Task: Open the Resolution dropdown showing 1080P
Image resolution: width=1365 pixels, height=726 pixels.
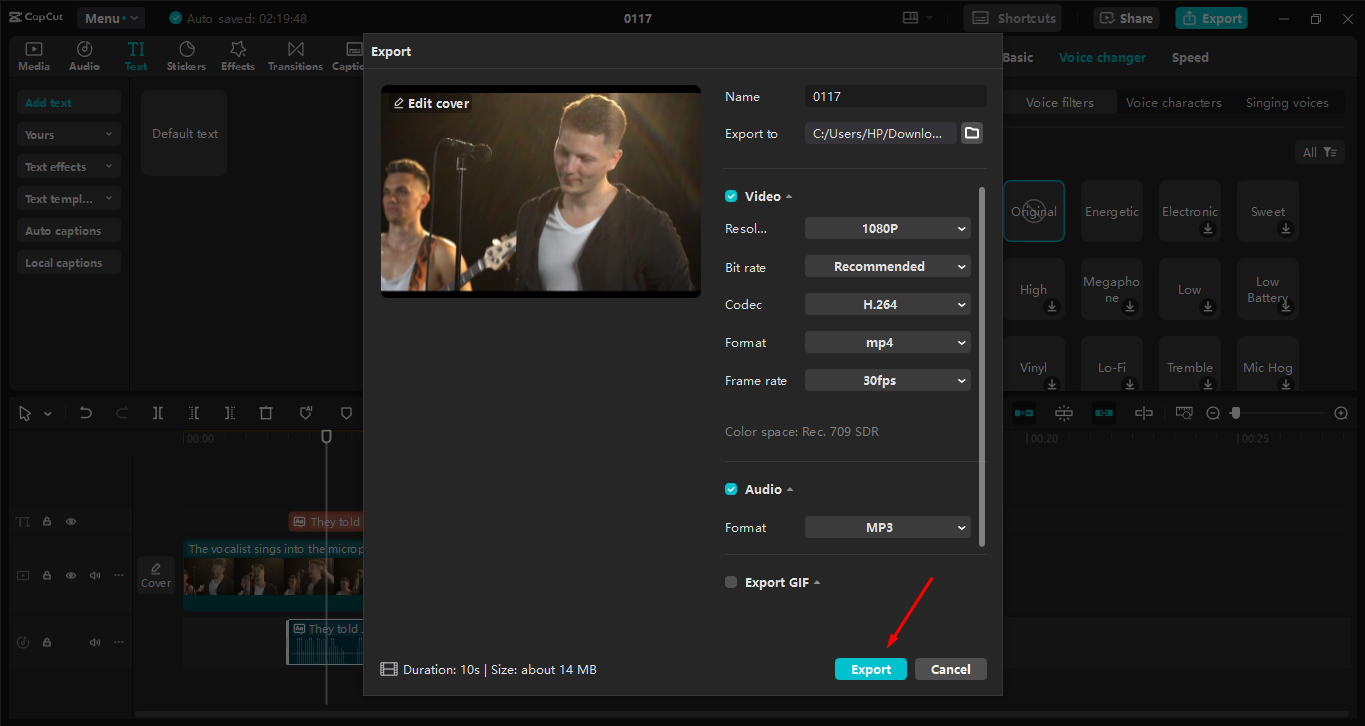Action: coord(887,228)
